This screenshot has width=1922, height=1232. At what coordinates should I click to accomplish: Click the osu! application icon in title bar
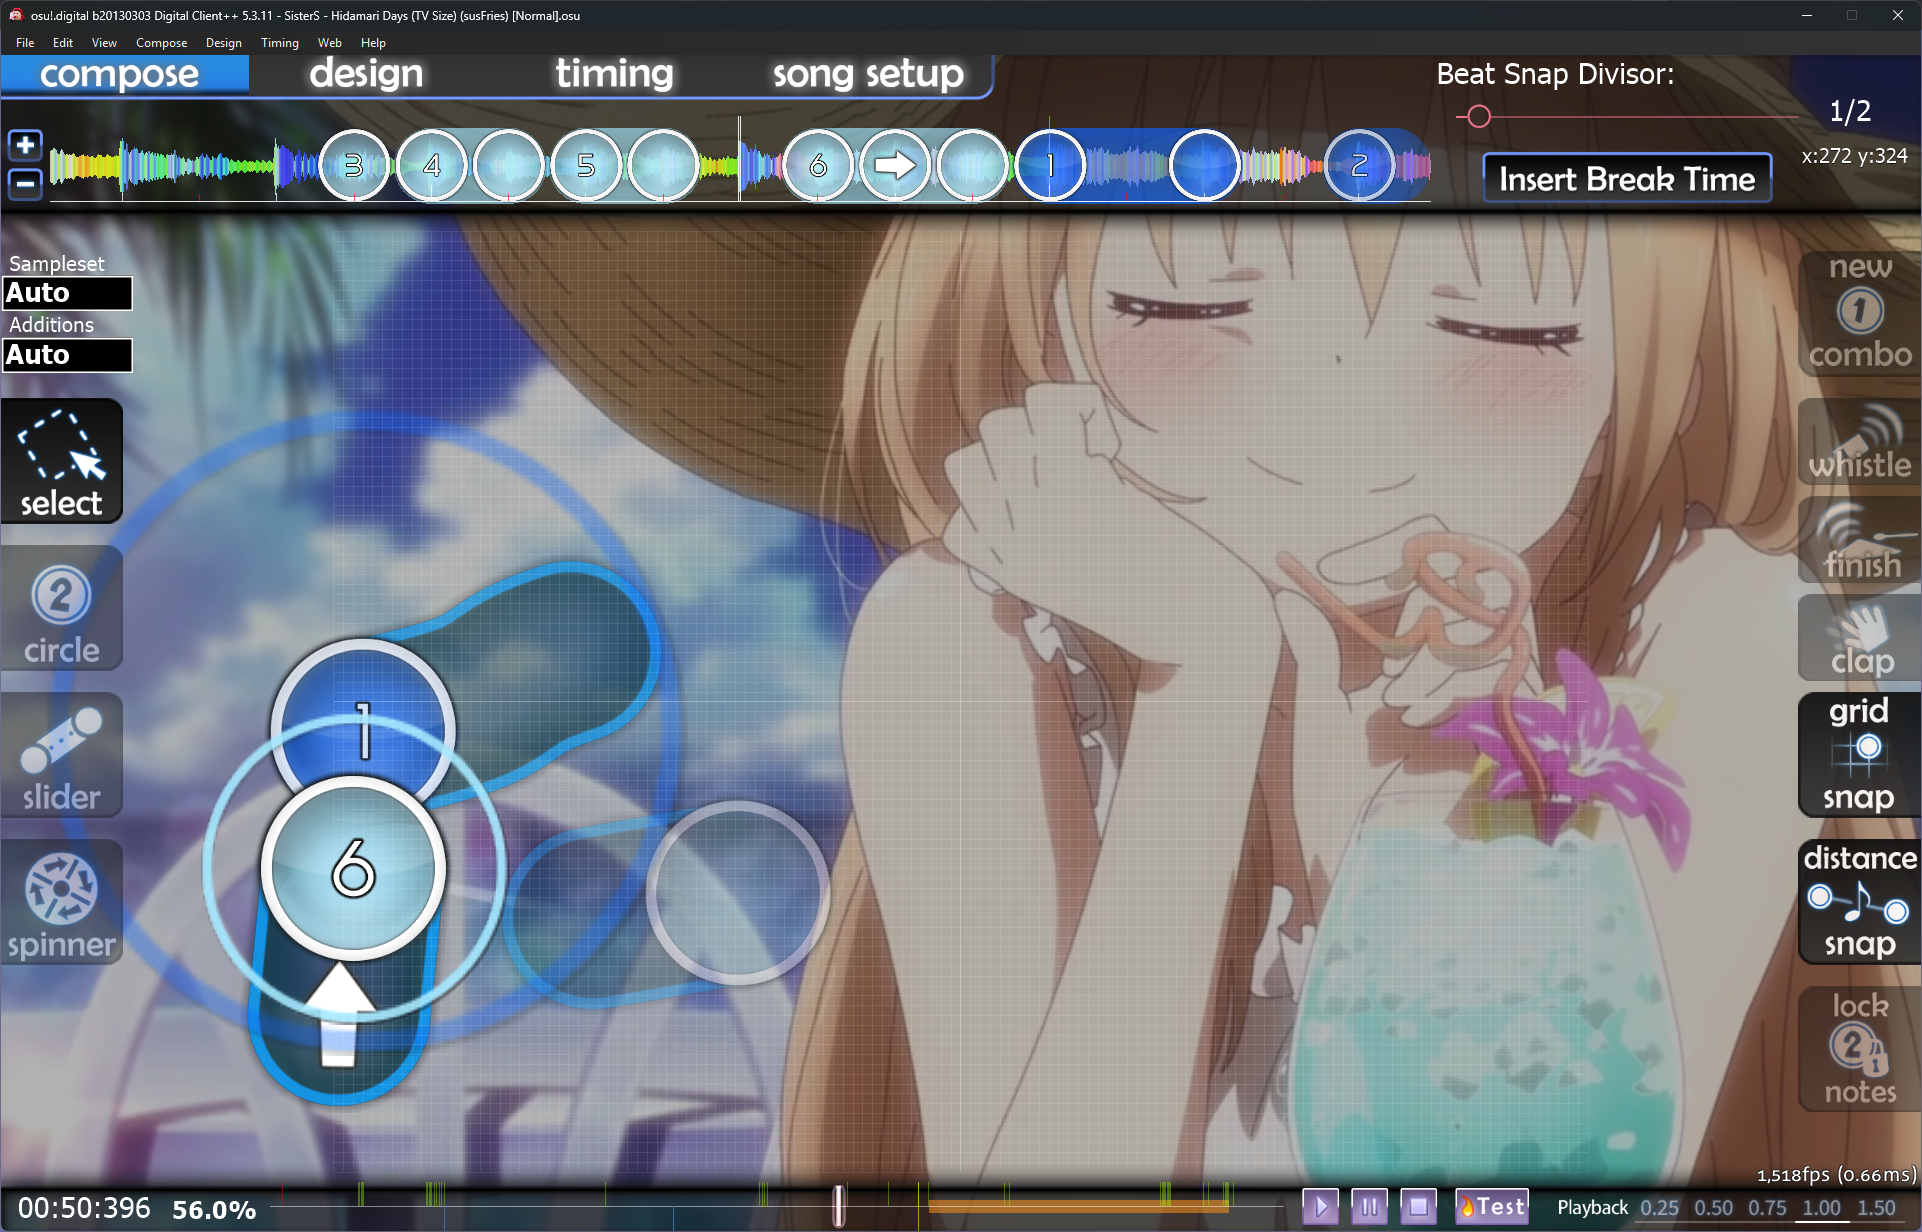point(16,15)
